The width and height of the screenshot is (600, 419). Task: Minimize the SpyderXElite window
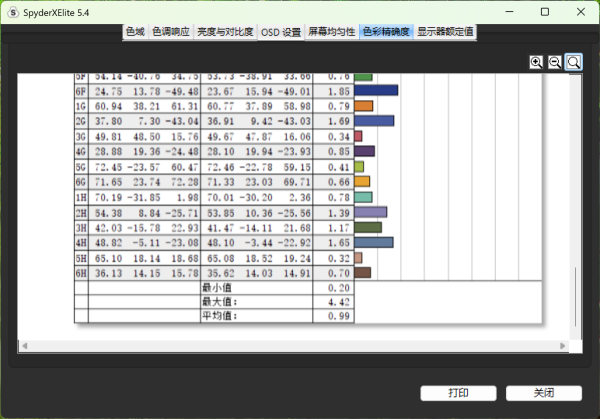click(x=509, y=12)
